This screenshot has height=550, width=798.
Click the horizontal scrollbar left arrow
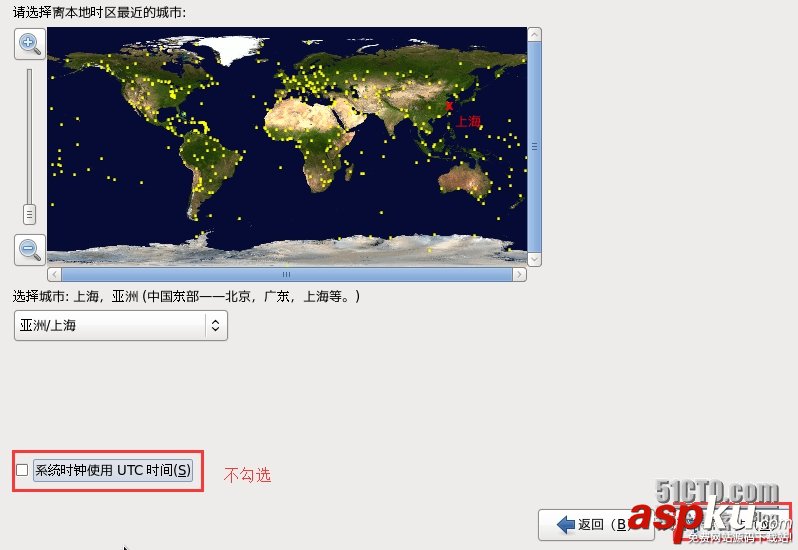point(54,275)
